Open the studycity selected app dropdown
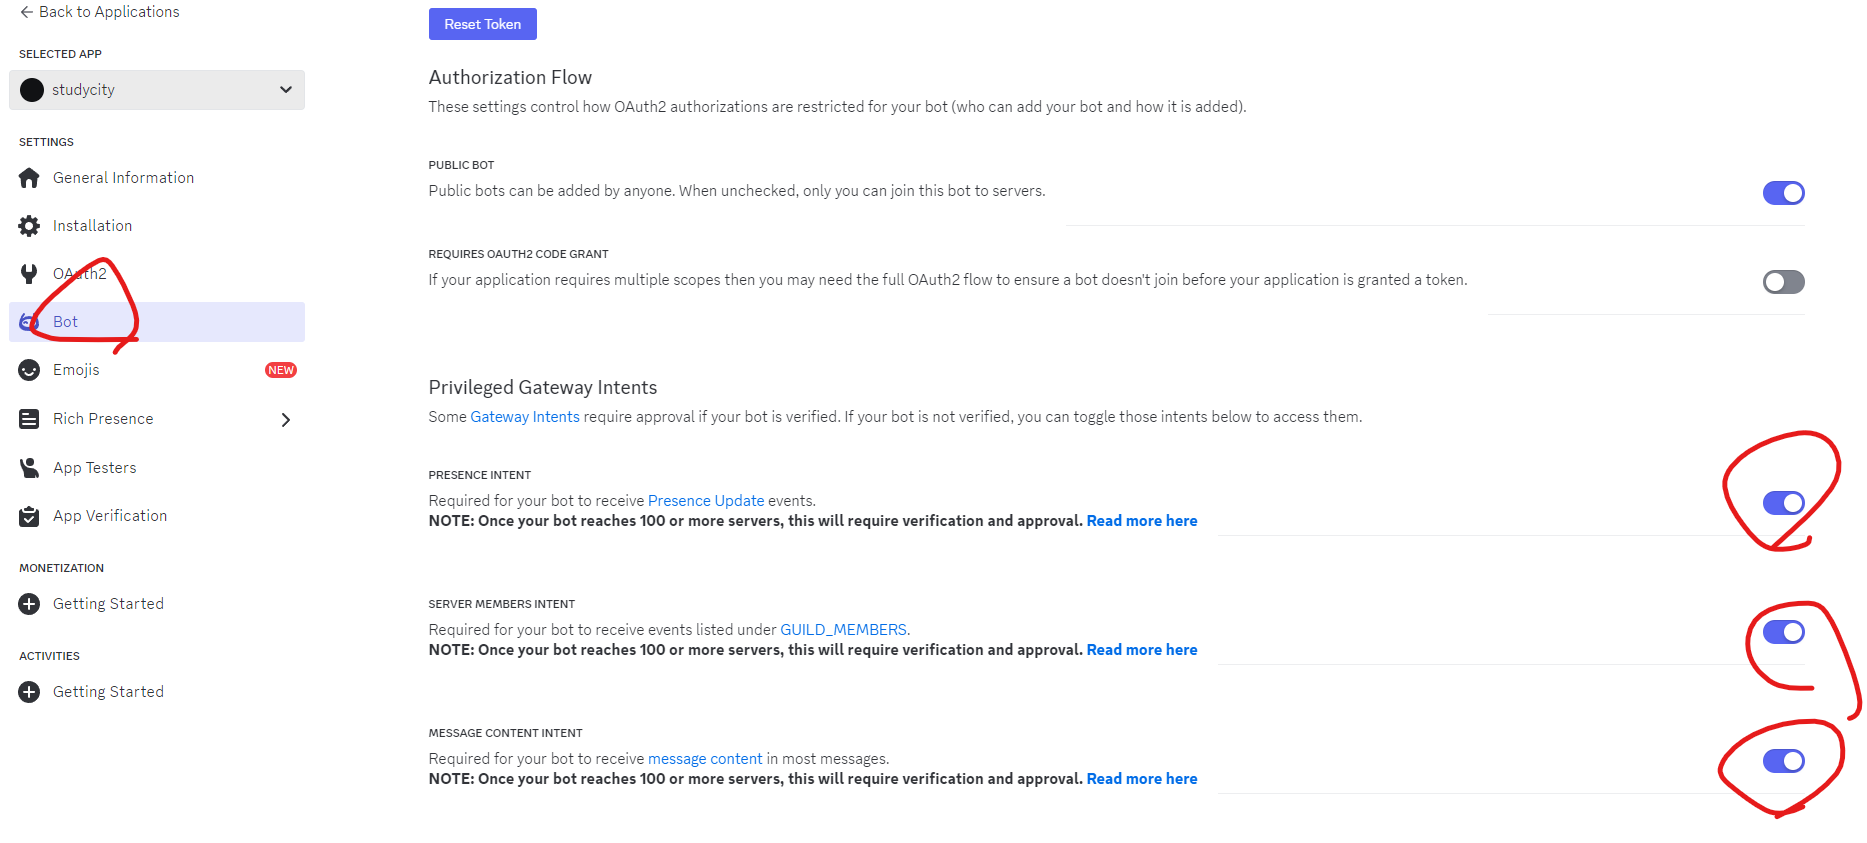Image resolution: width=1867 pixels, height=843 pixels. (157, 90)
